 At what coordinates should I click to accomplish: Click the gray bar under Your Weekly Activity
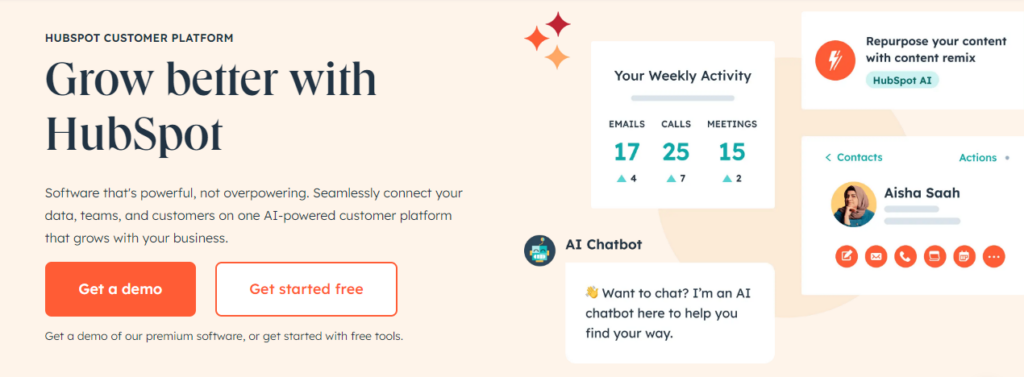point(682,98)
